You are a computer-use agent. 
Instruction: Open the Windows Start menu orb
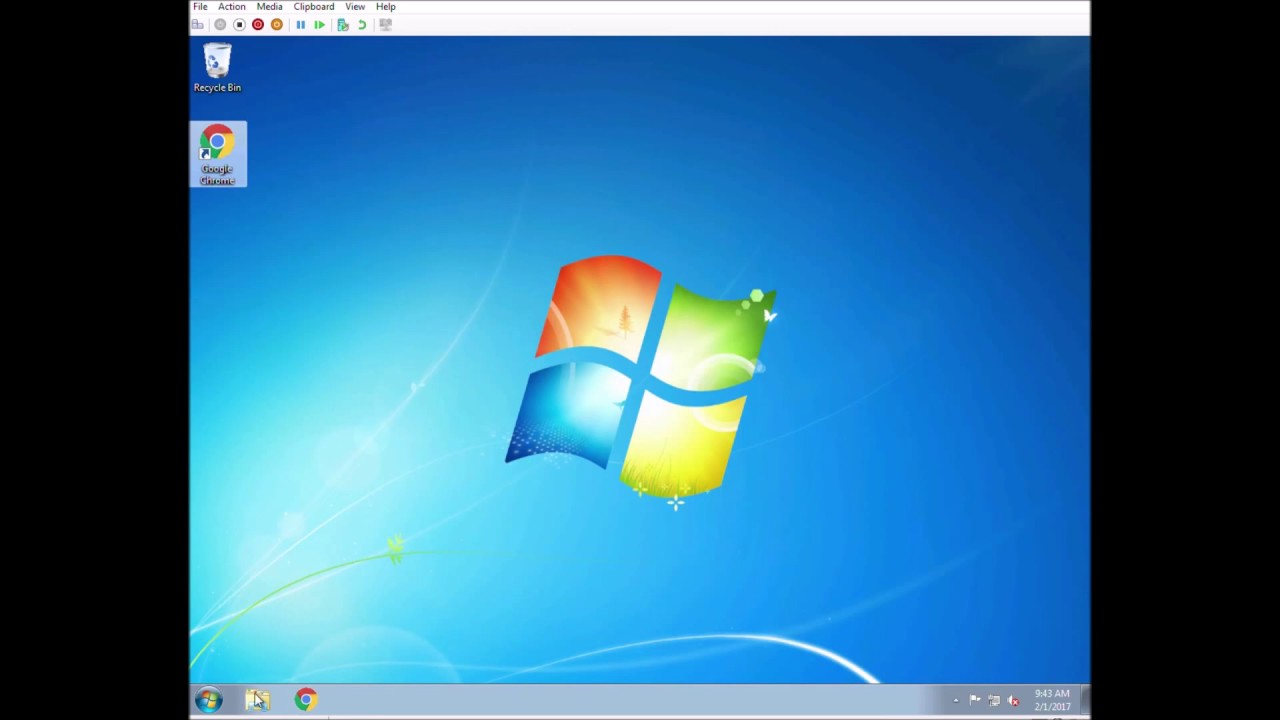[x=209, y=700]
